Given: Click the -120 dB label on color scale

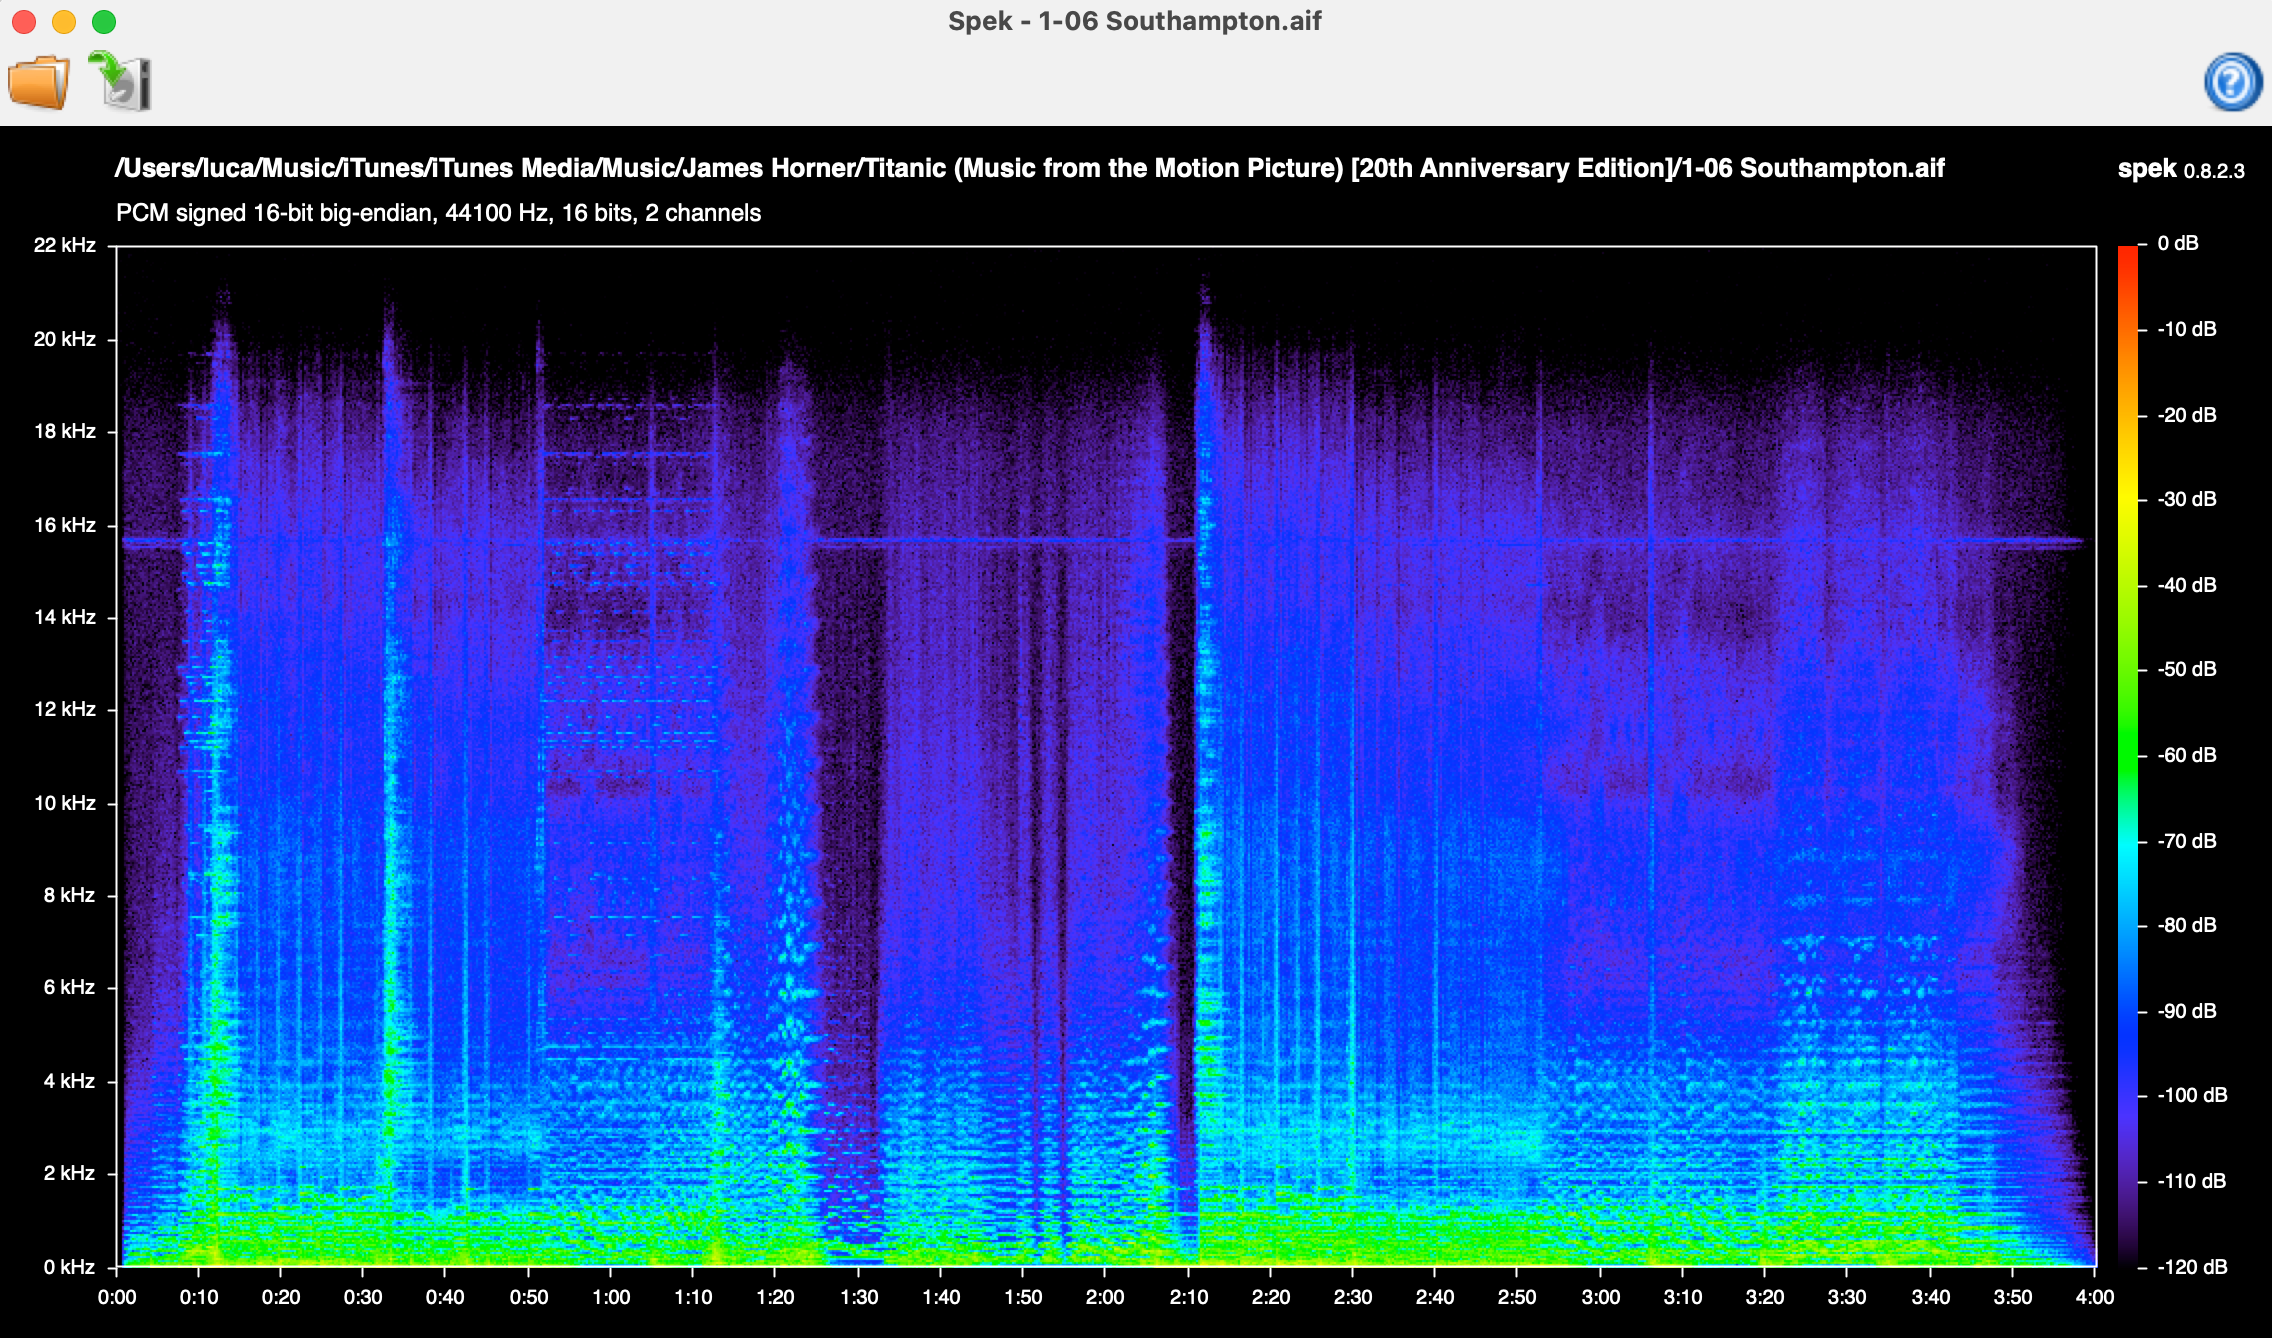Looking at the screenshot, I should click(2191, 1267).
